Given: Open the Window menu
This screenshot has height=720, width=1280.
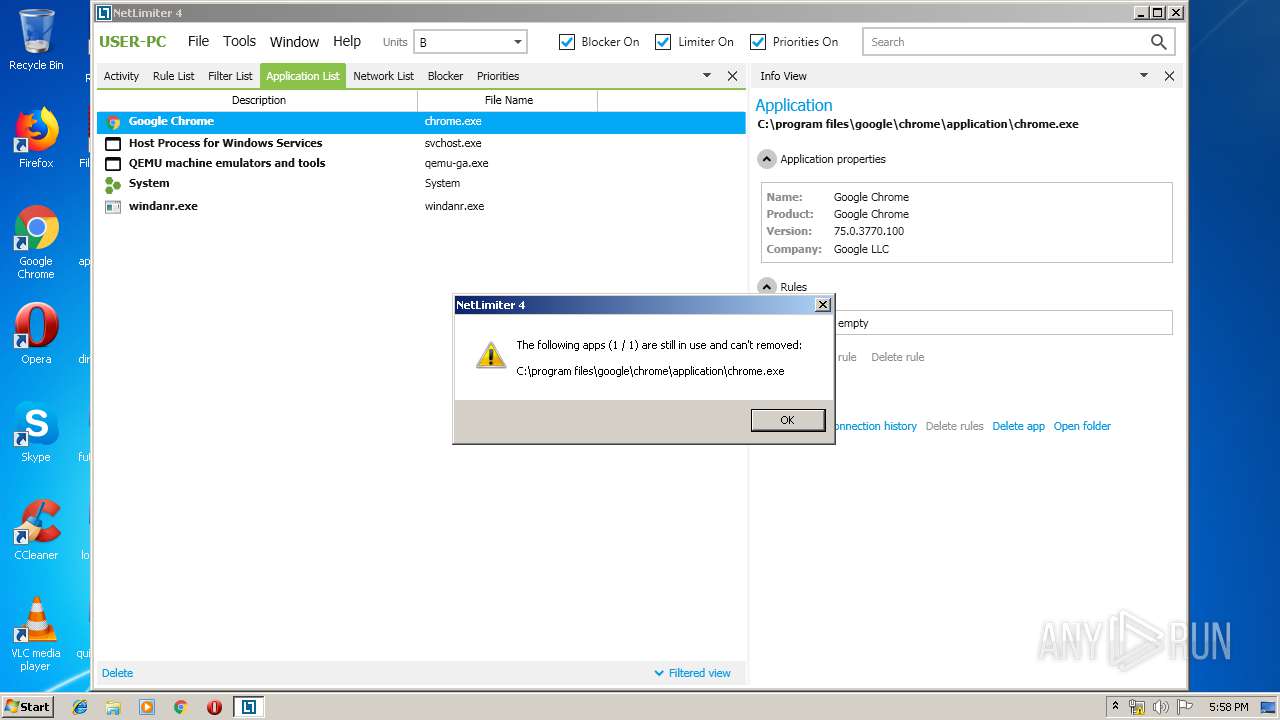Looking at the screenshot, I should pos(294,41).
